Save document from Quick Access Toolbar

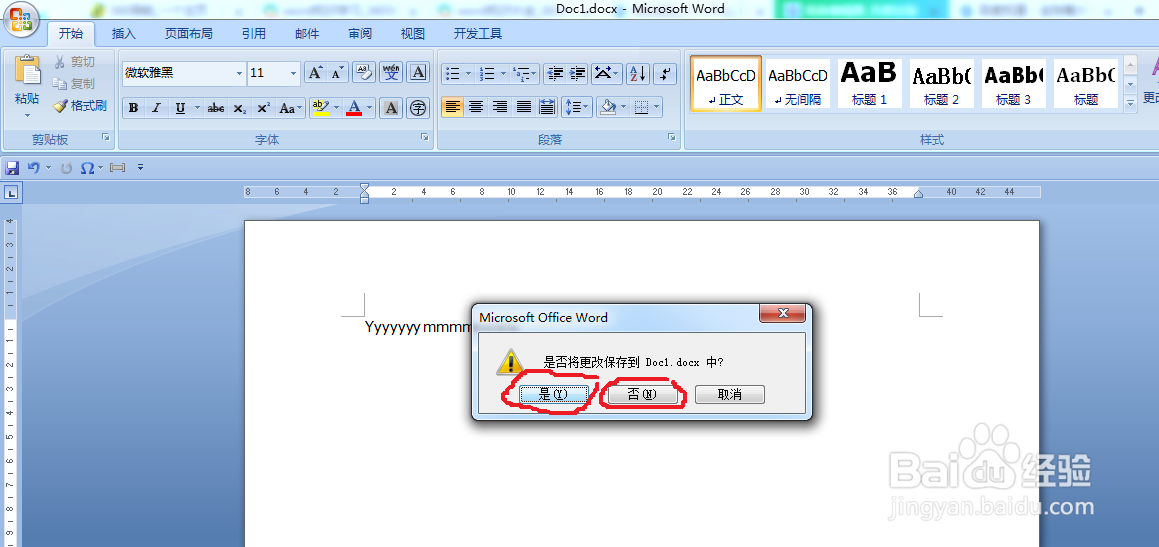point(12,168)
